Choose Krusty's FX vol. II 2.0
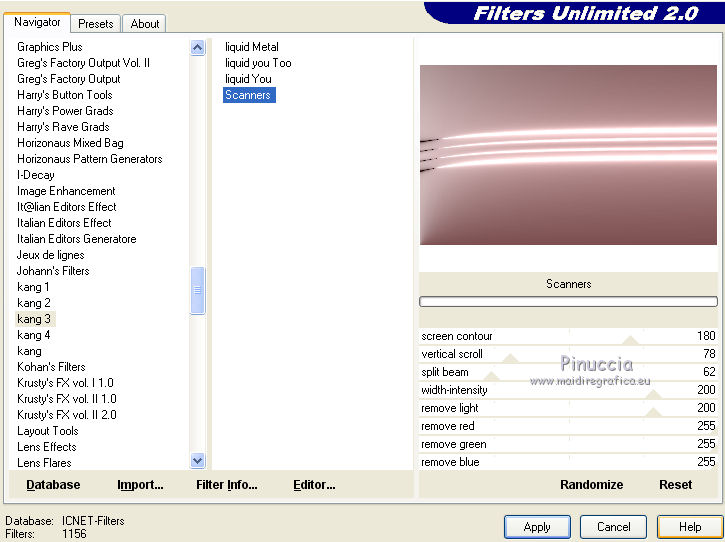 [x=67, y=415]
